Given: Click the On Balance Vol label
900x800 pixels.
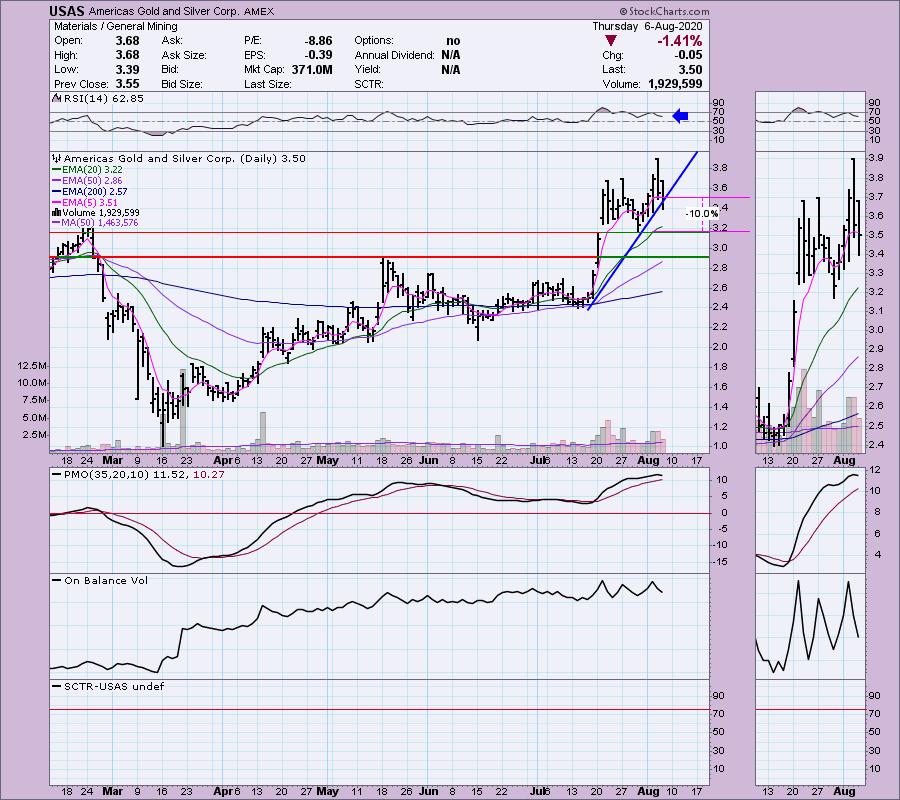Looking at the screenshot, I should click(x=106, y=581).
